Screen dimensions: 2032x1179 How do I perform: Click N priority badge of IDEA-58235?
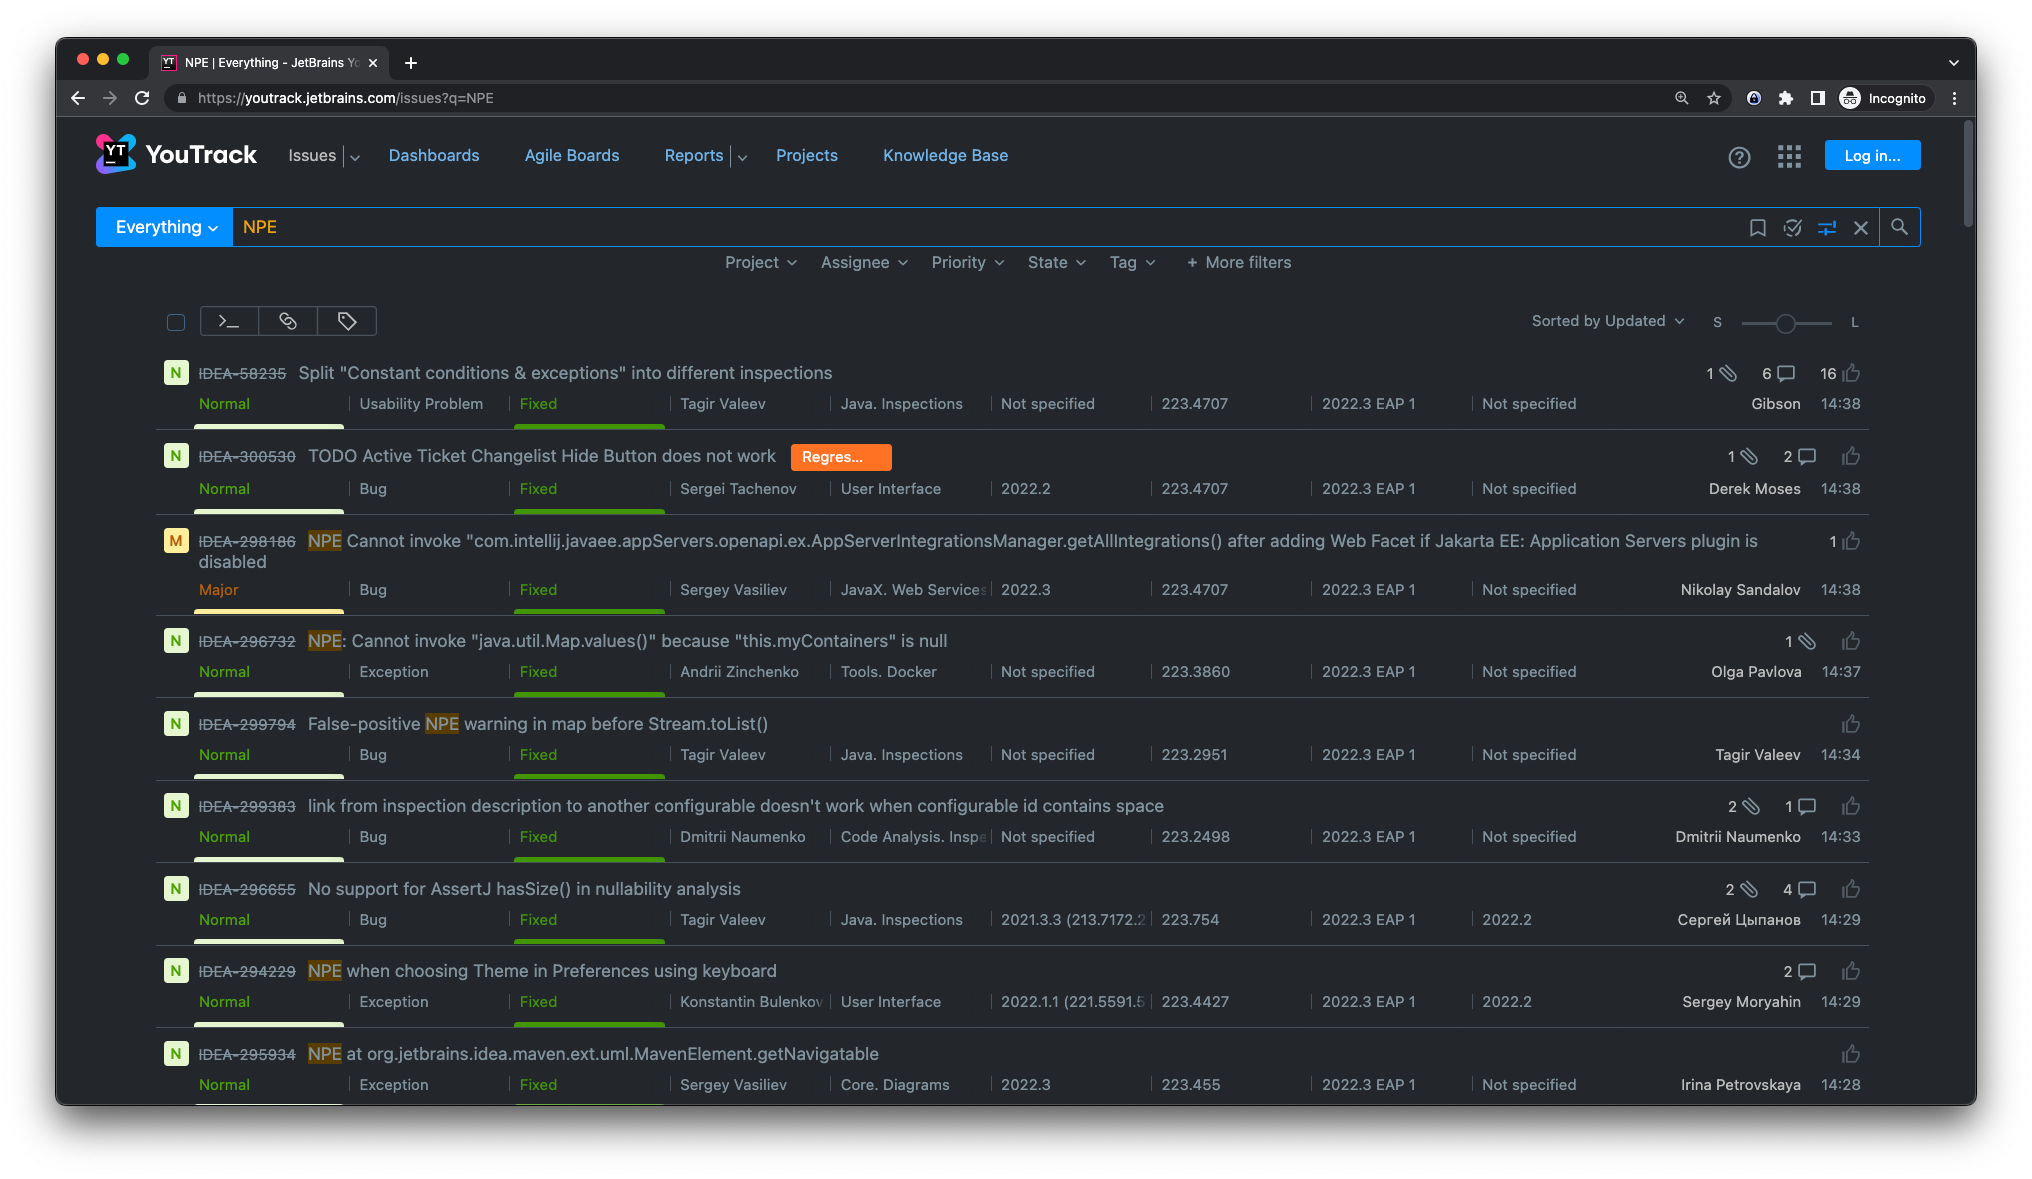(176, 373)
